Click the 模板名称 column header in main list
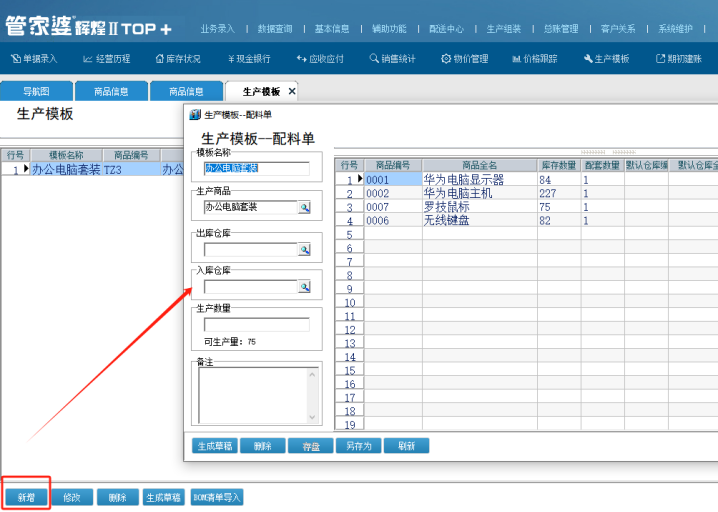The width and height of the screenshot is (718, 512). coord(66,155)
